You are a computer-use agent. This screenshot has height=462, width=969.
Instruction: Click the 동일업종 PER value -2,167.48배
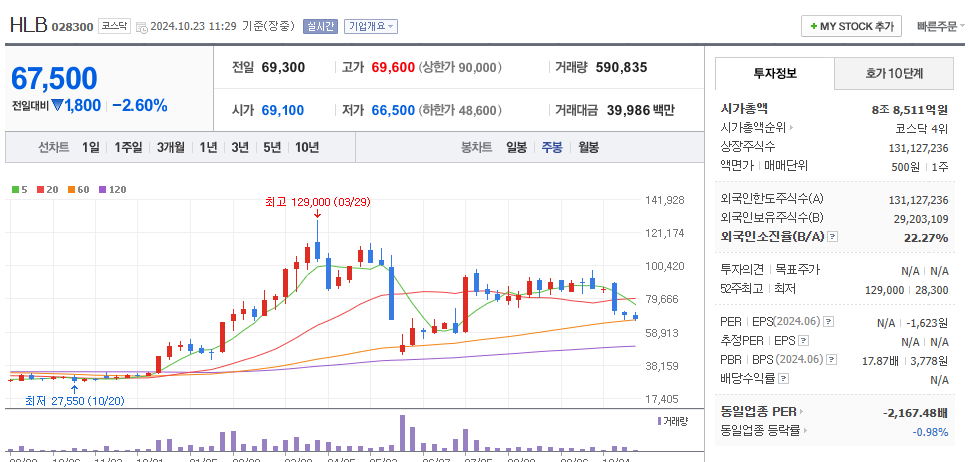pyautogui.click(x=916, y=412)
